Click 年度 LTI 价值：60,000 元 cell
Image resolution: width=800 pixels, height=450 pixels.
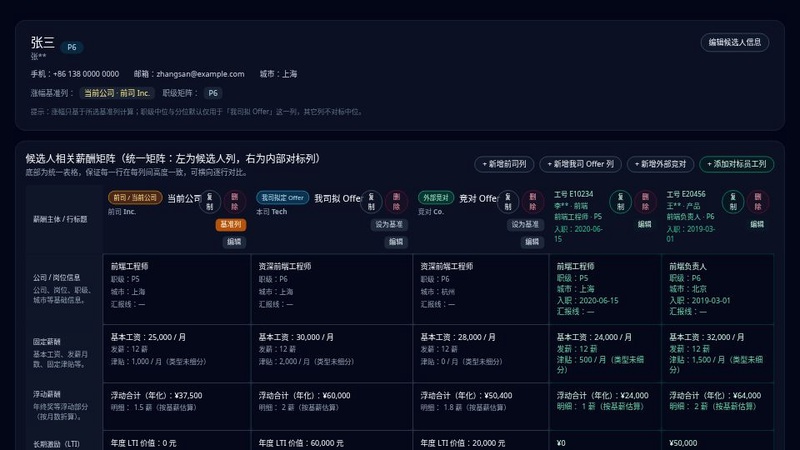332,441
